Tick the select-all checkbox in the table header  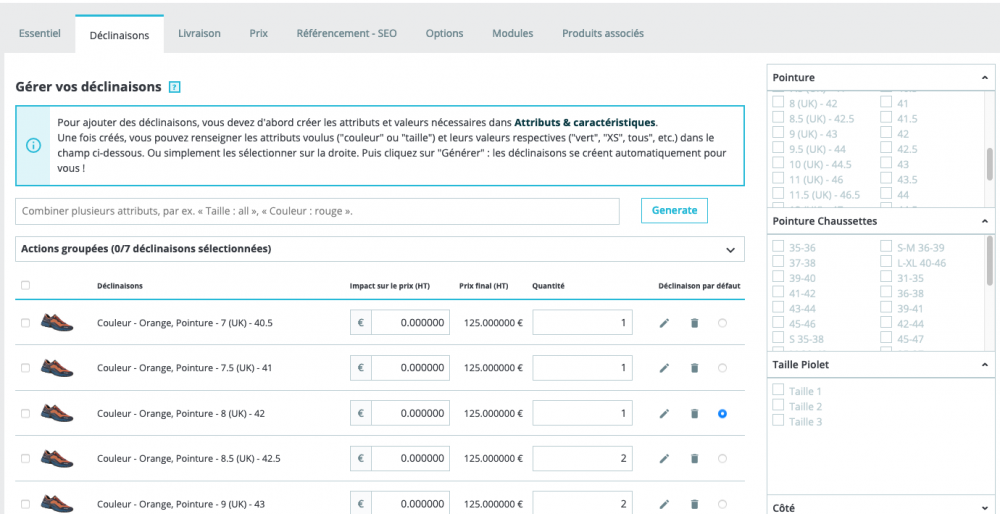(26, 286)
